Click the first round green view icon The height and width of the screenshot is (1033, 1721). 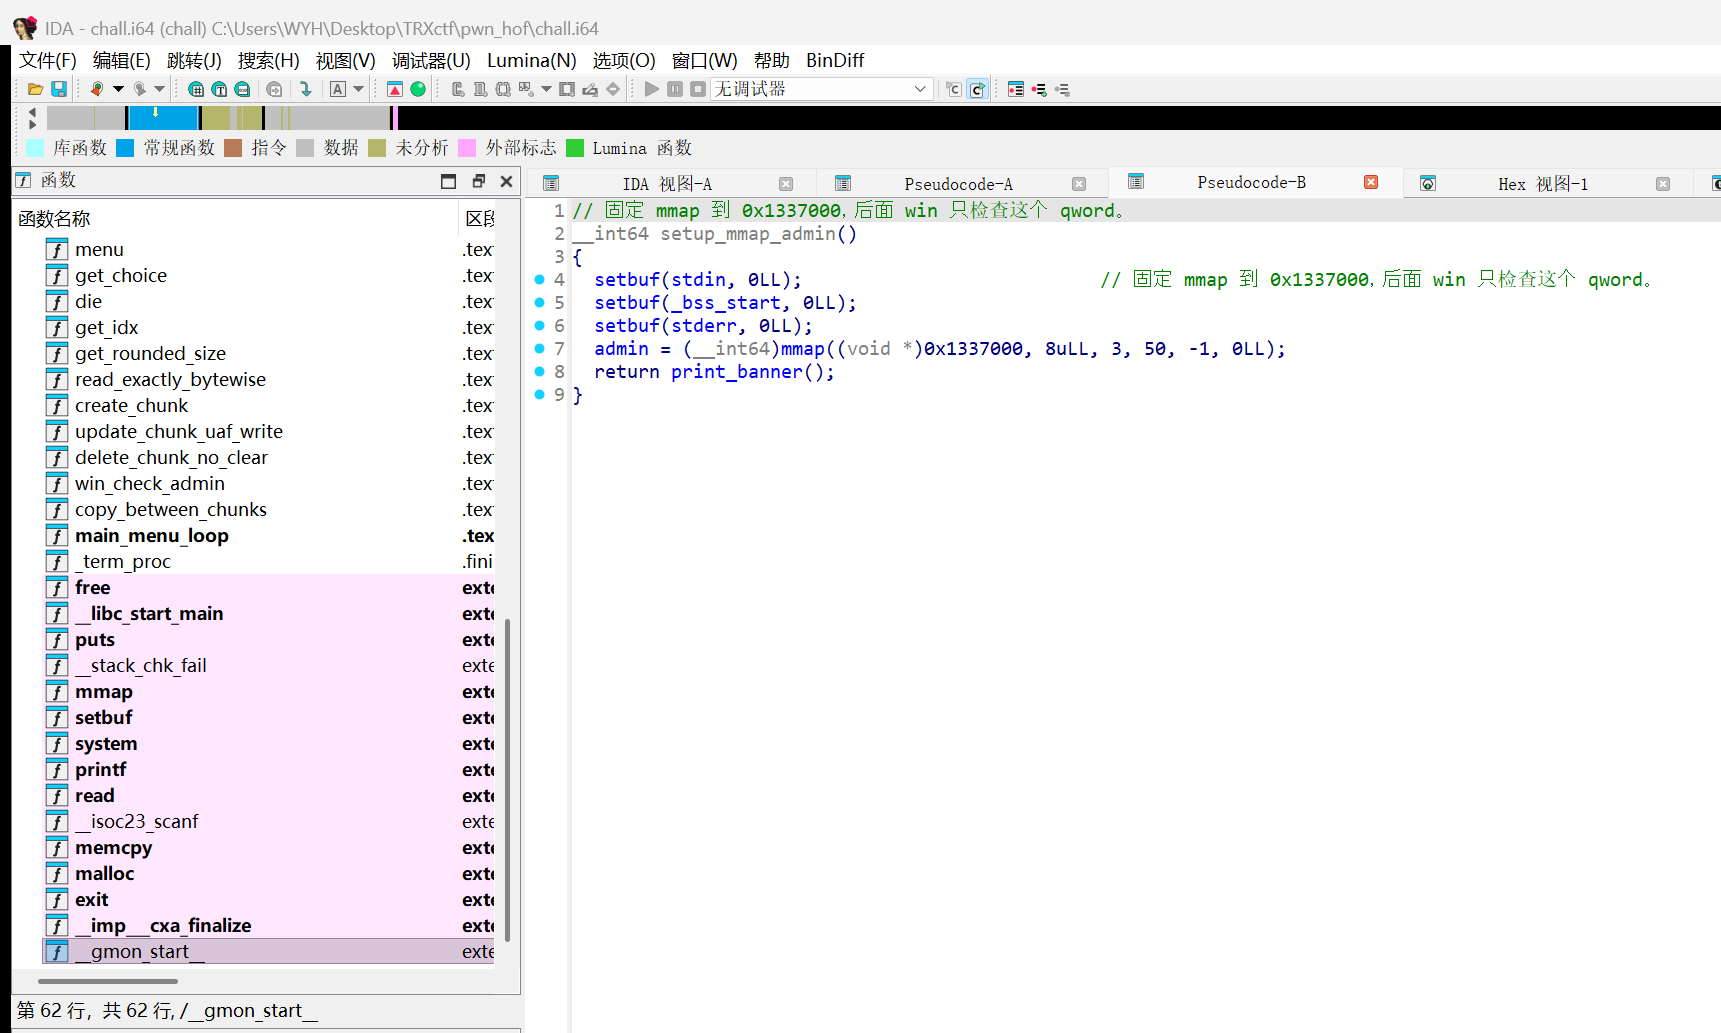196,89
